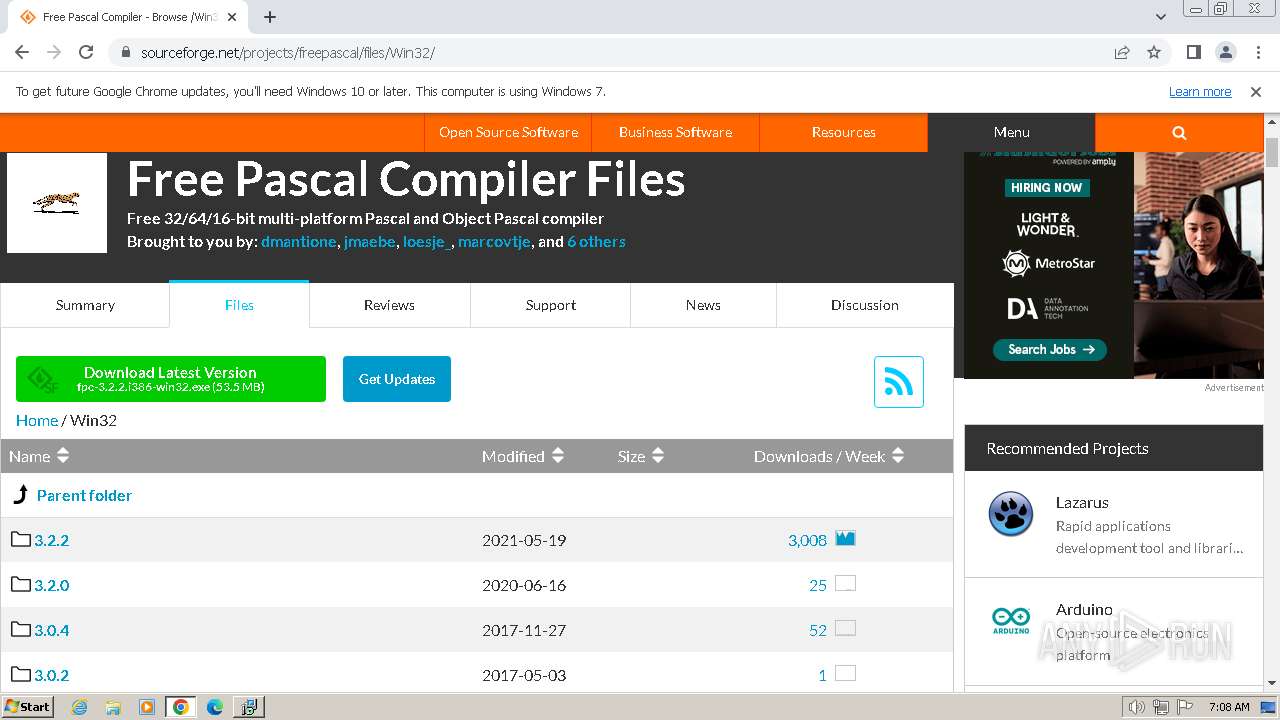The image size is (1280, 720).
Task: Click the Get Updates button
Action: coord(397,379)
